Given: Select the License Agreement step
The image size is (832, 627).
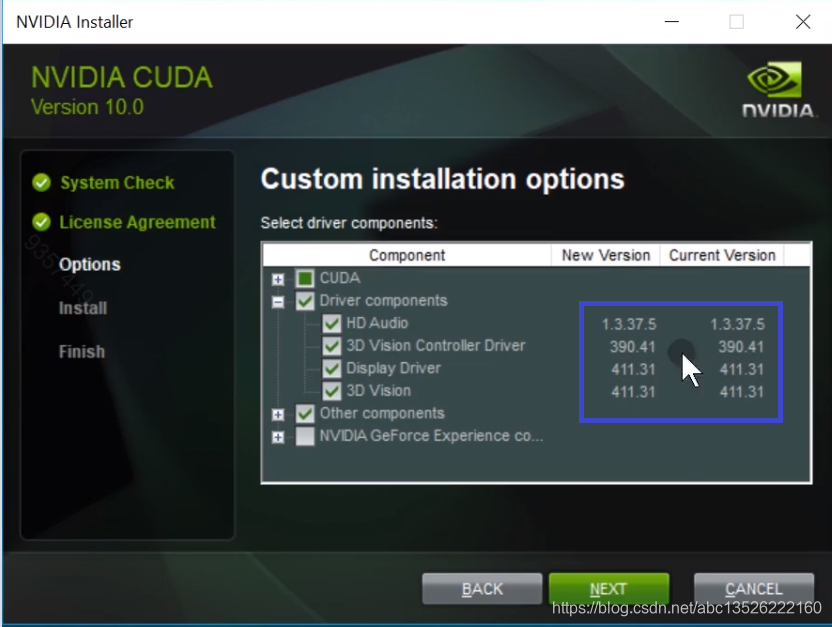Looking at the screenshot, I should pyautogui.click(x=137, y=222).
